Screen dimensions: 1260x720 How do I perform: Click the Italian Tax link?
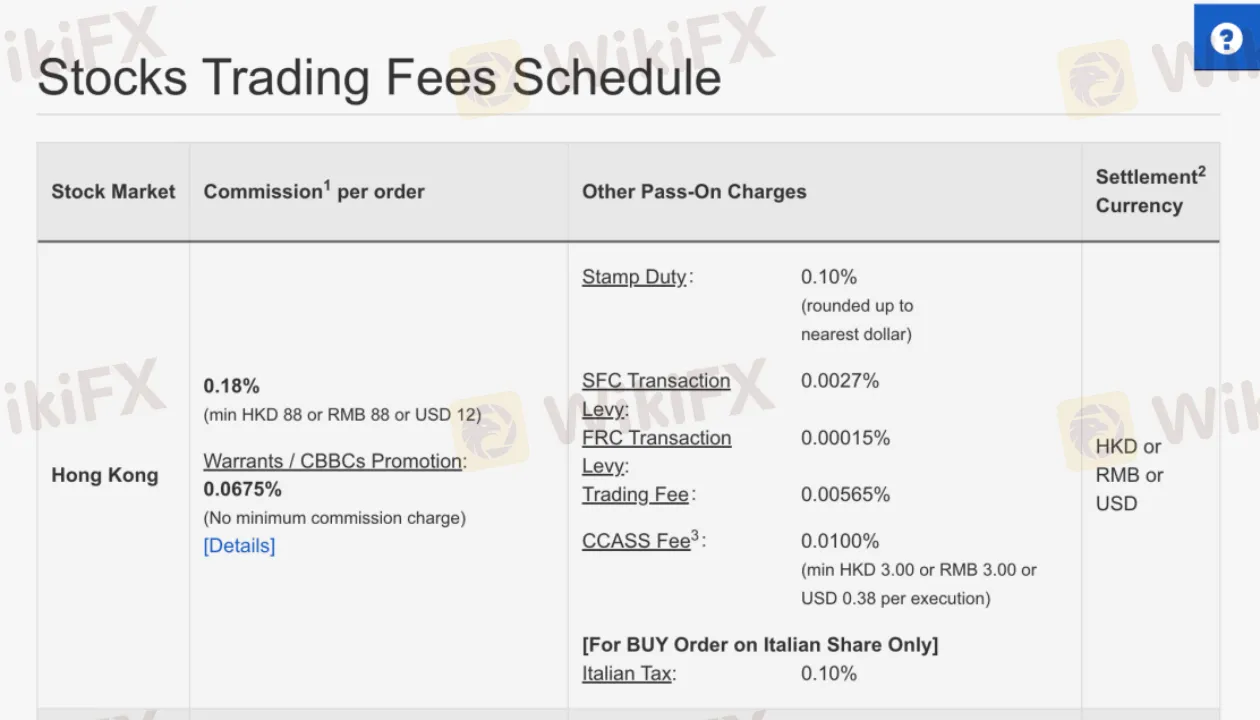627,674
